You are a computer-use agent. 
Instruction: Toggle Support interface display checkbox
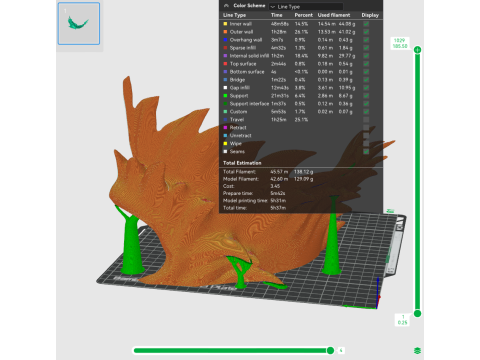pos(366,104)
